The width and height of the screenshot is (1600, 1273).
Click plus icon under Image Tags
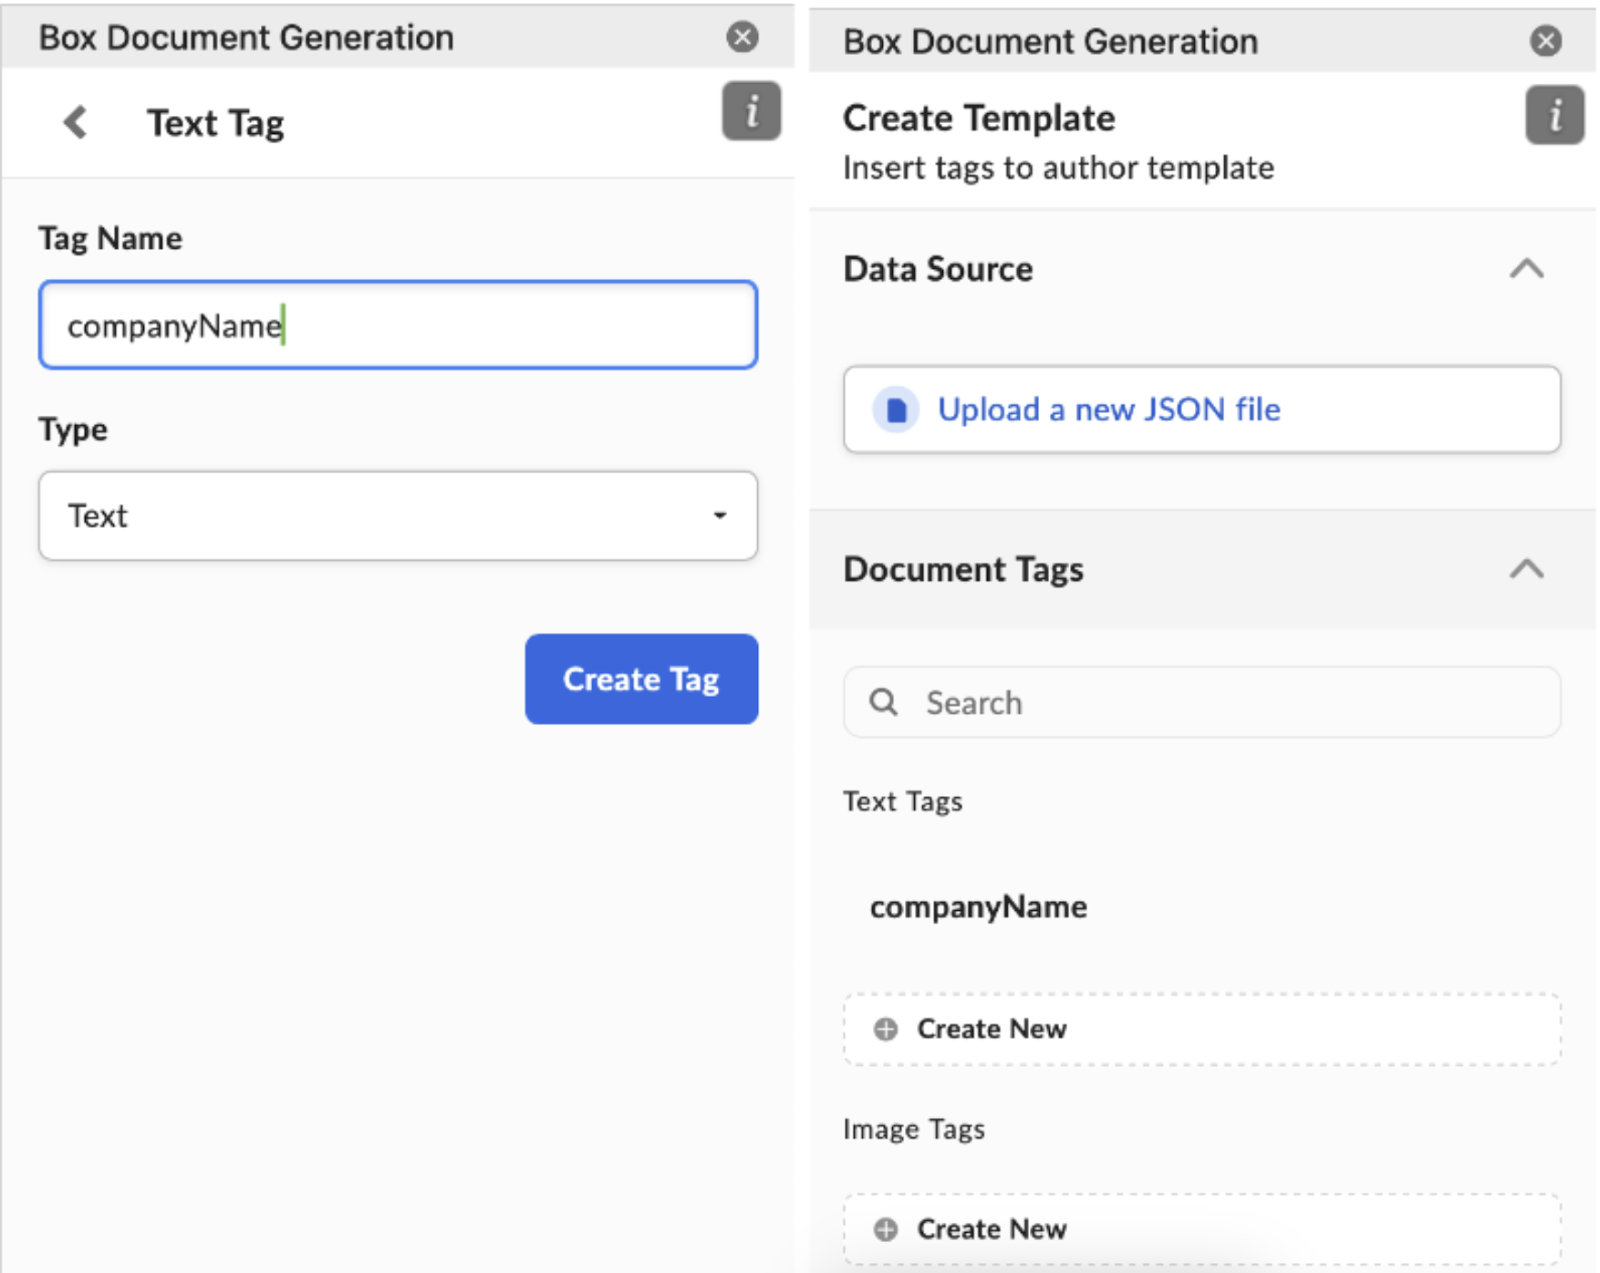(x=885, y=1229)
